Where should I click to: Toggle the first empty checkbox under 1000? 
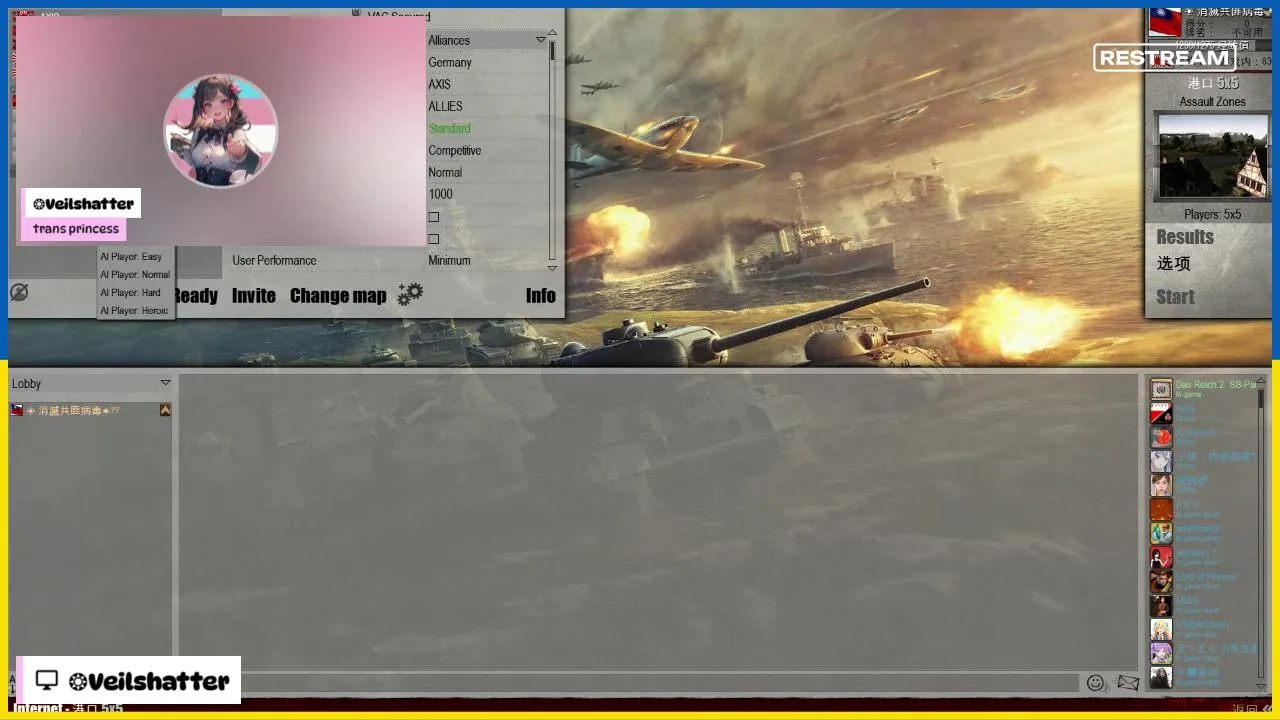pyautogui.click(x=434, y=217)
